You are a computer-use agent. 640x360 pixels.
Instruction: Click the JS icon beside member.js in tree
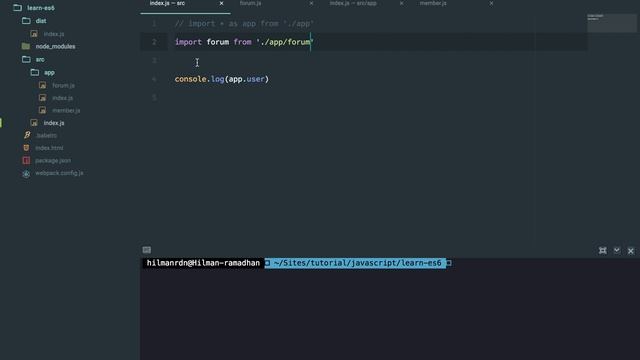(42, 110)
